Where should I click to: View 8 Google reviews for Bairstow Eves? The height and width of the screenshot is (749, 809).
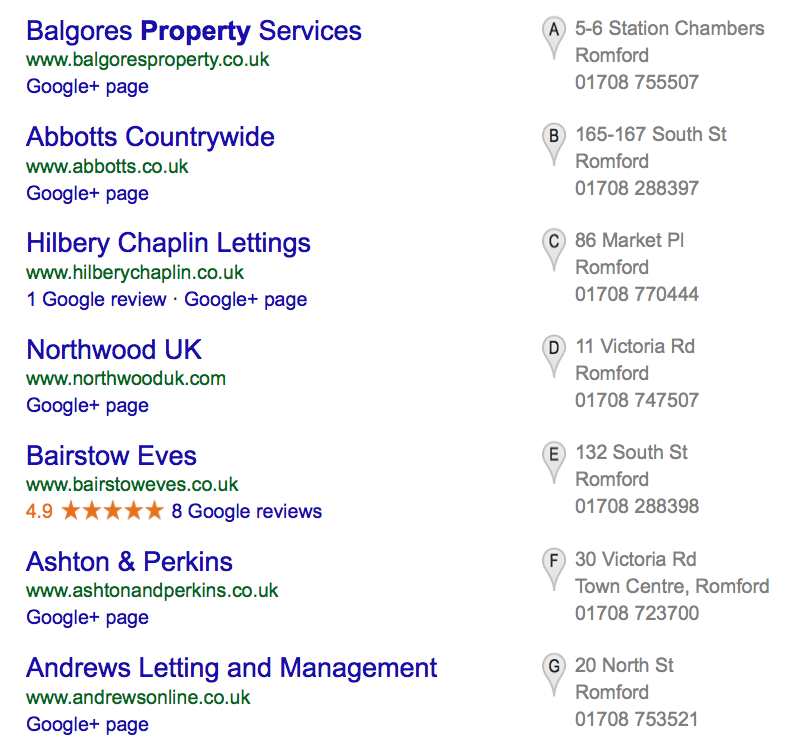coord(247,512)
